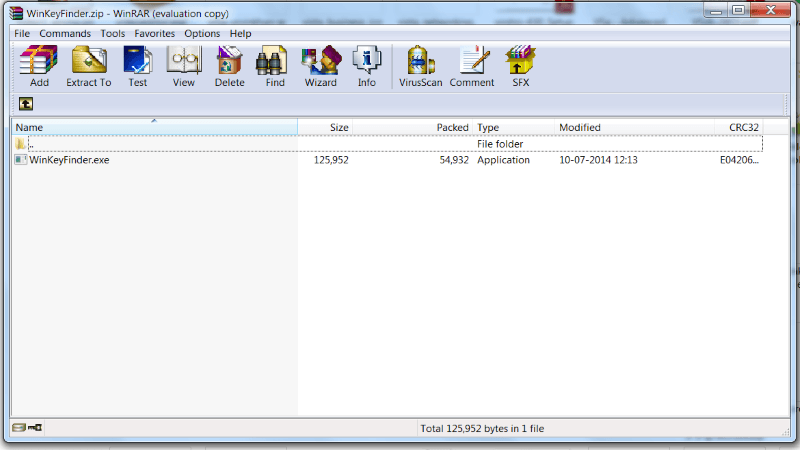Screen dimensions: 800x450
Task: Show archive Info
Action: (366, 66)
